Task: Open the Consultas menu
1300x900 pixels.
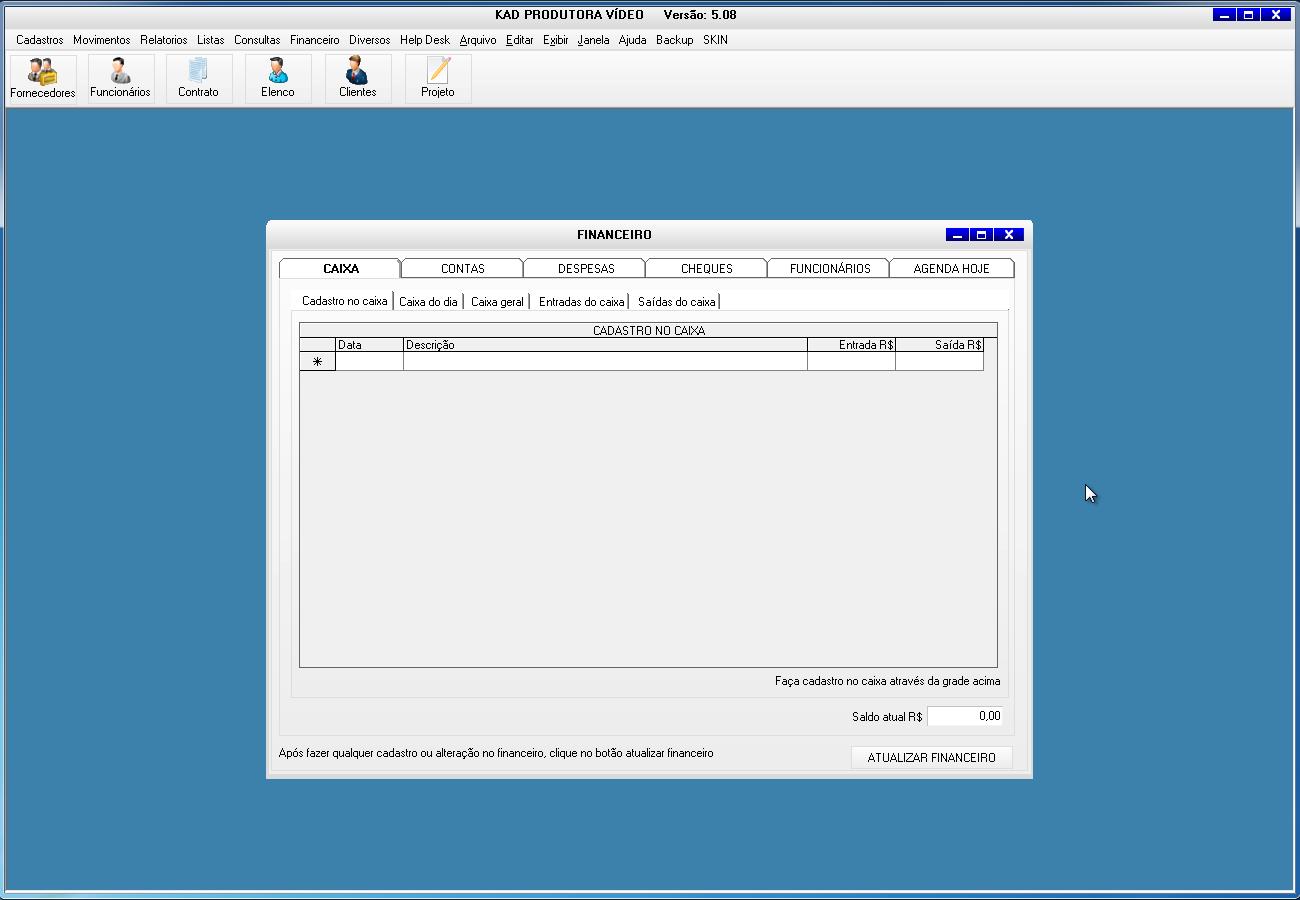Action: pyautogui.click(x=257, y=40)
